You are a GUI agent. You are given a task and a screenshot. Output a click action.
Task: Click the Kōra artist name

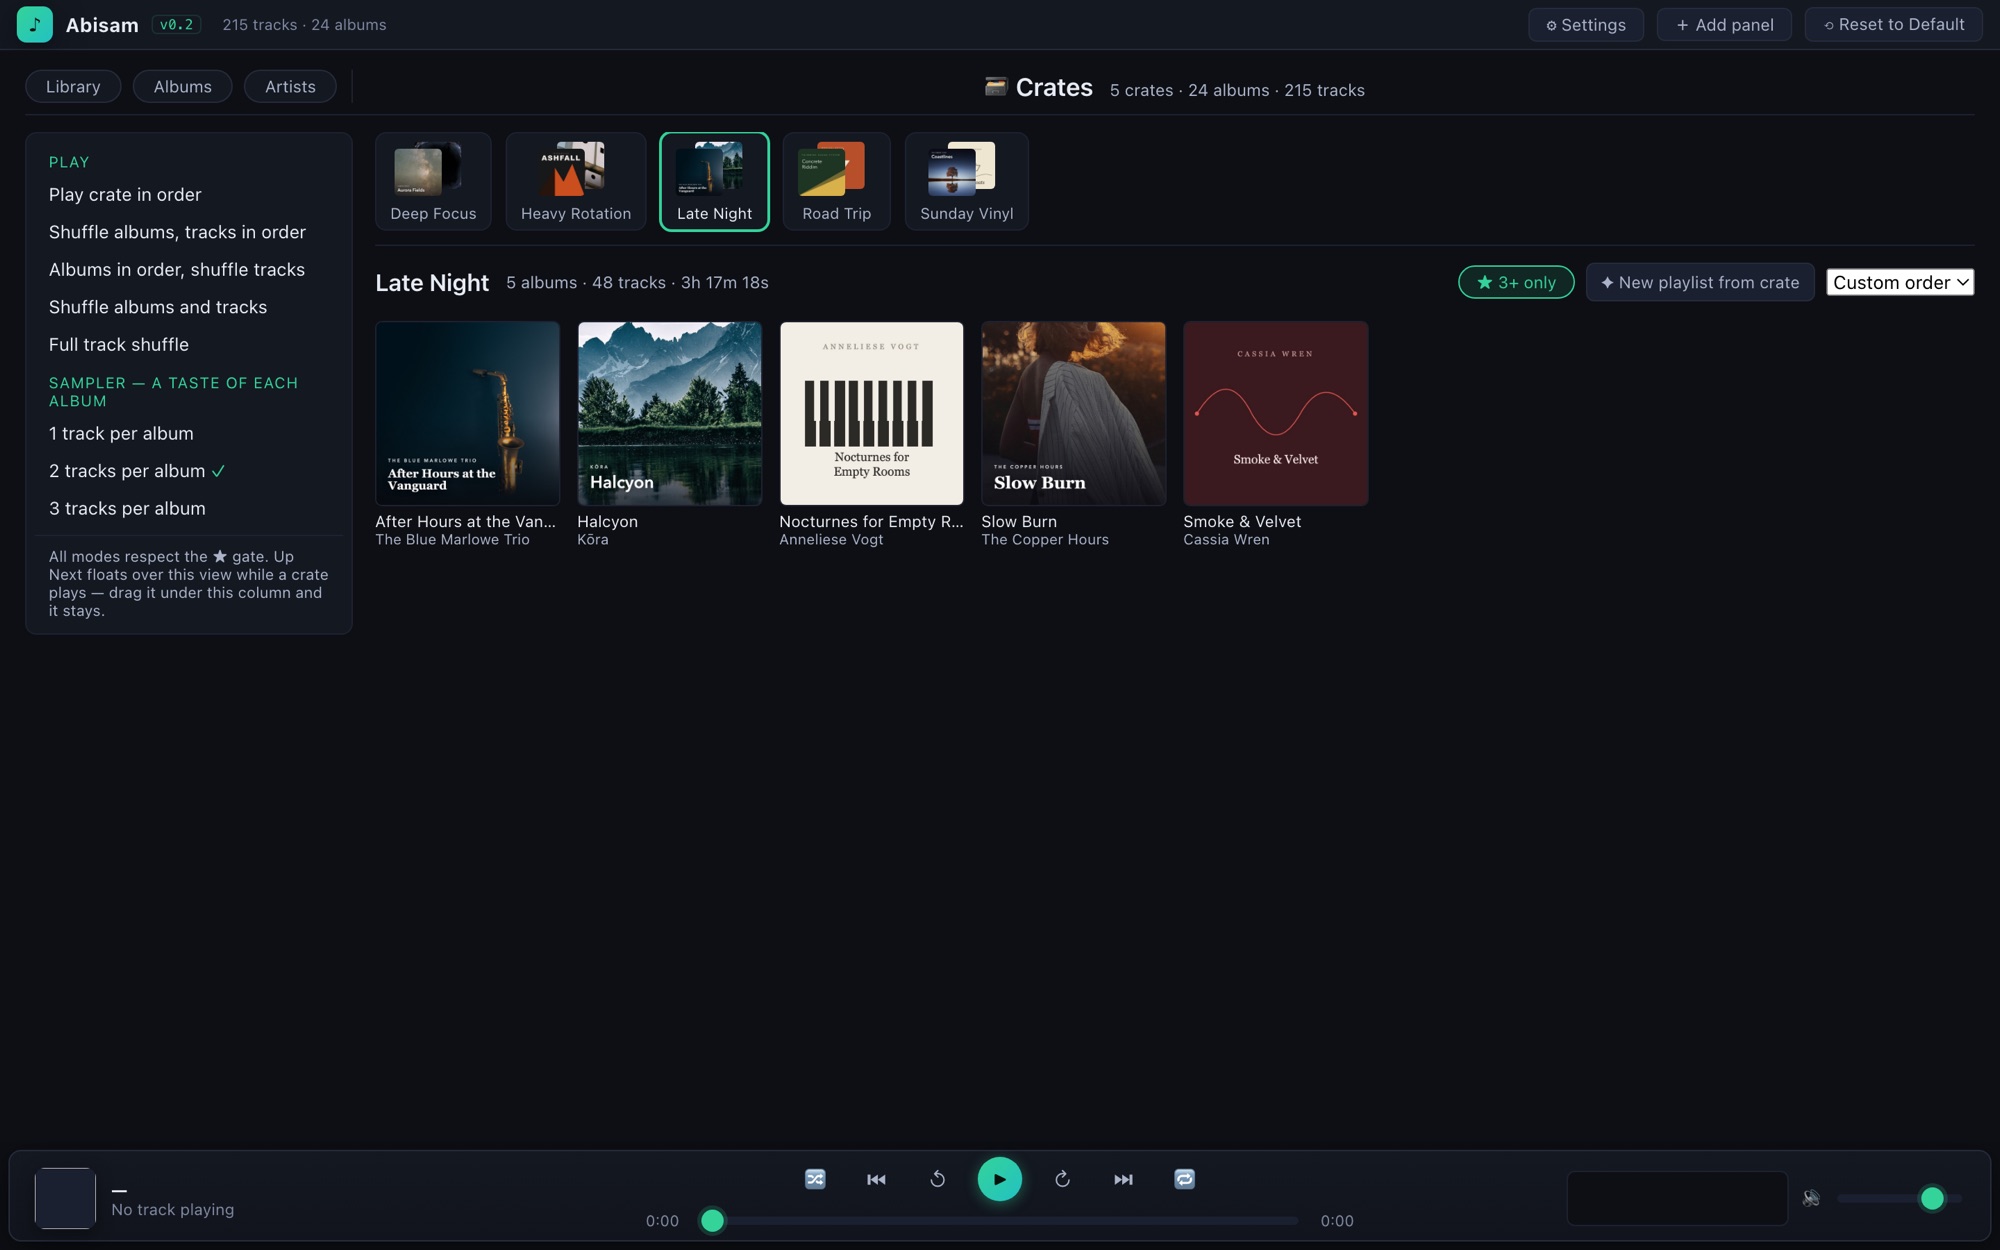pyautogui.click(x=592, y=540)
